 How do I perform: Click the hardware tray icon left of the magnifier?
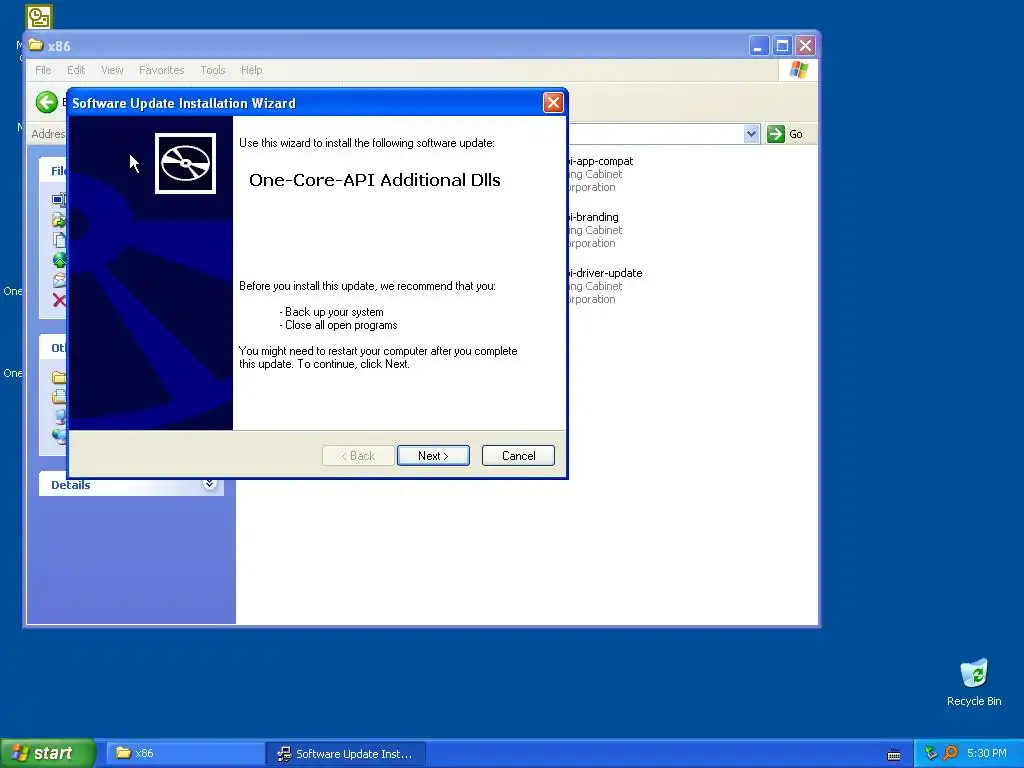click(931, 753)
